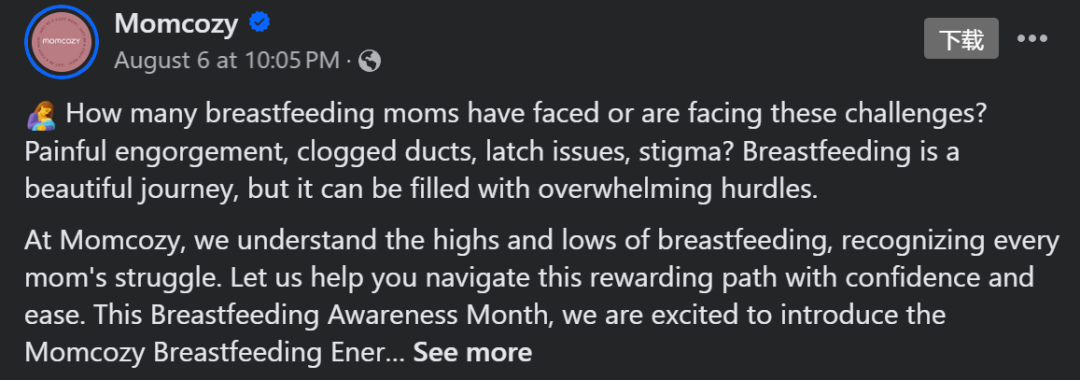Screen dimensions: 1080x380
Task: Click the 'beautiful journey' sentence line
Action: (x=421, y=191)
